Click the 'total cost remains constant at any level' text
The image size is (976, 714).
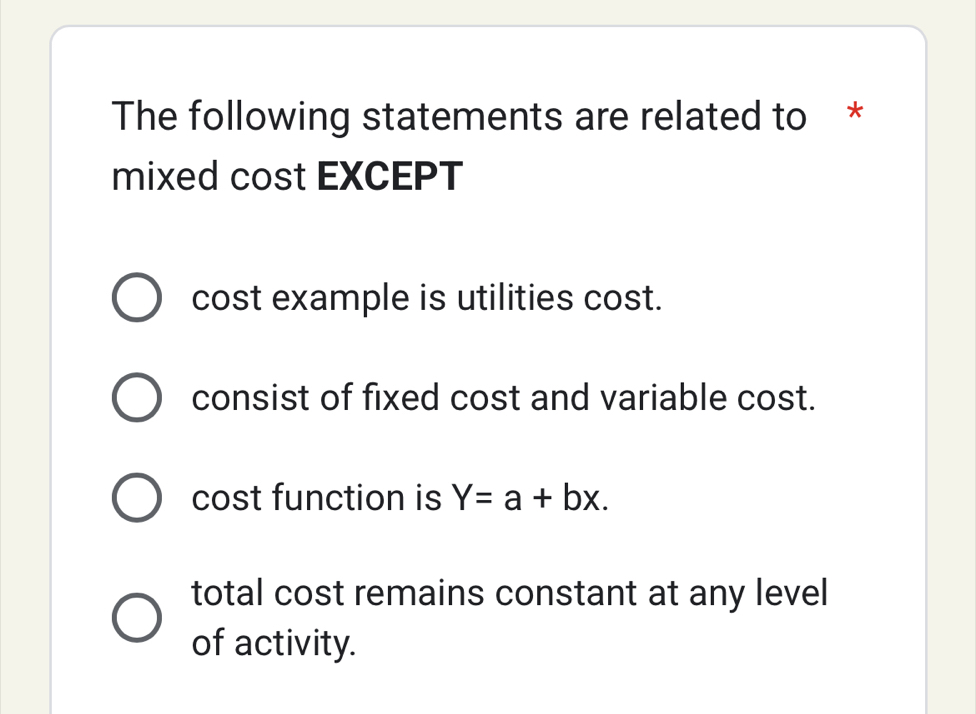point(509,593)
